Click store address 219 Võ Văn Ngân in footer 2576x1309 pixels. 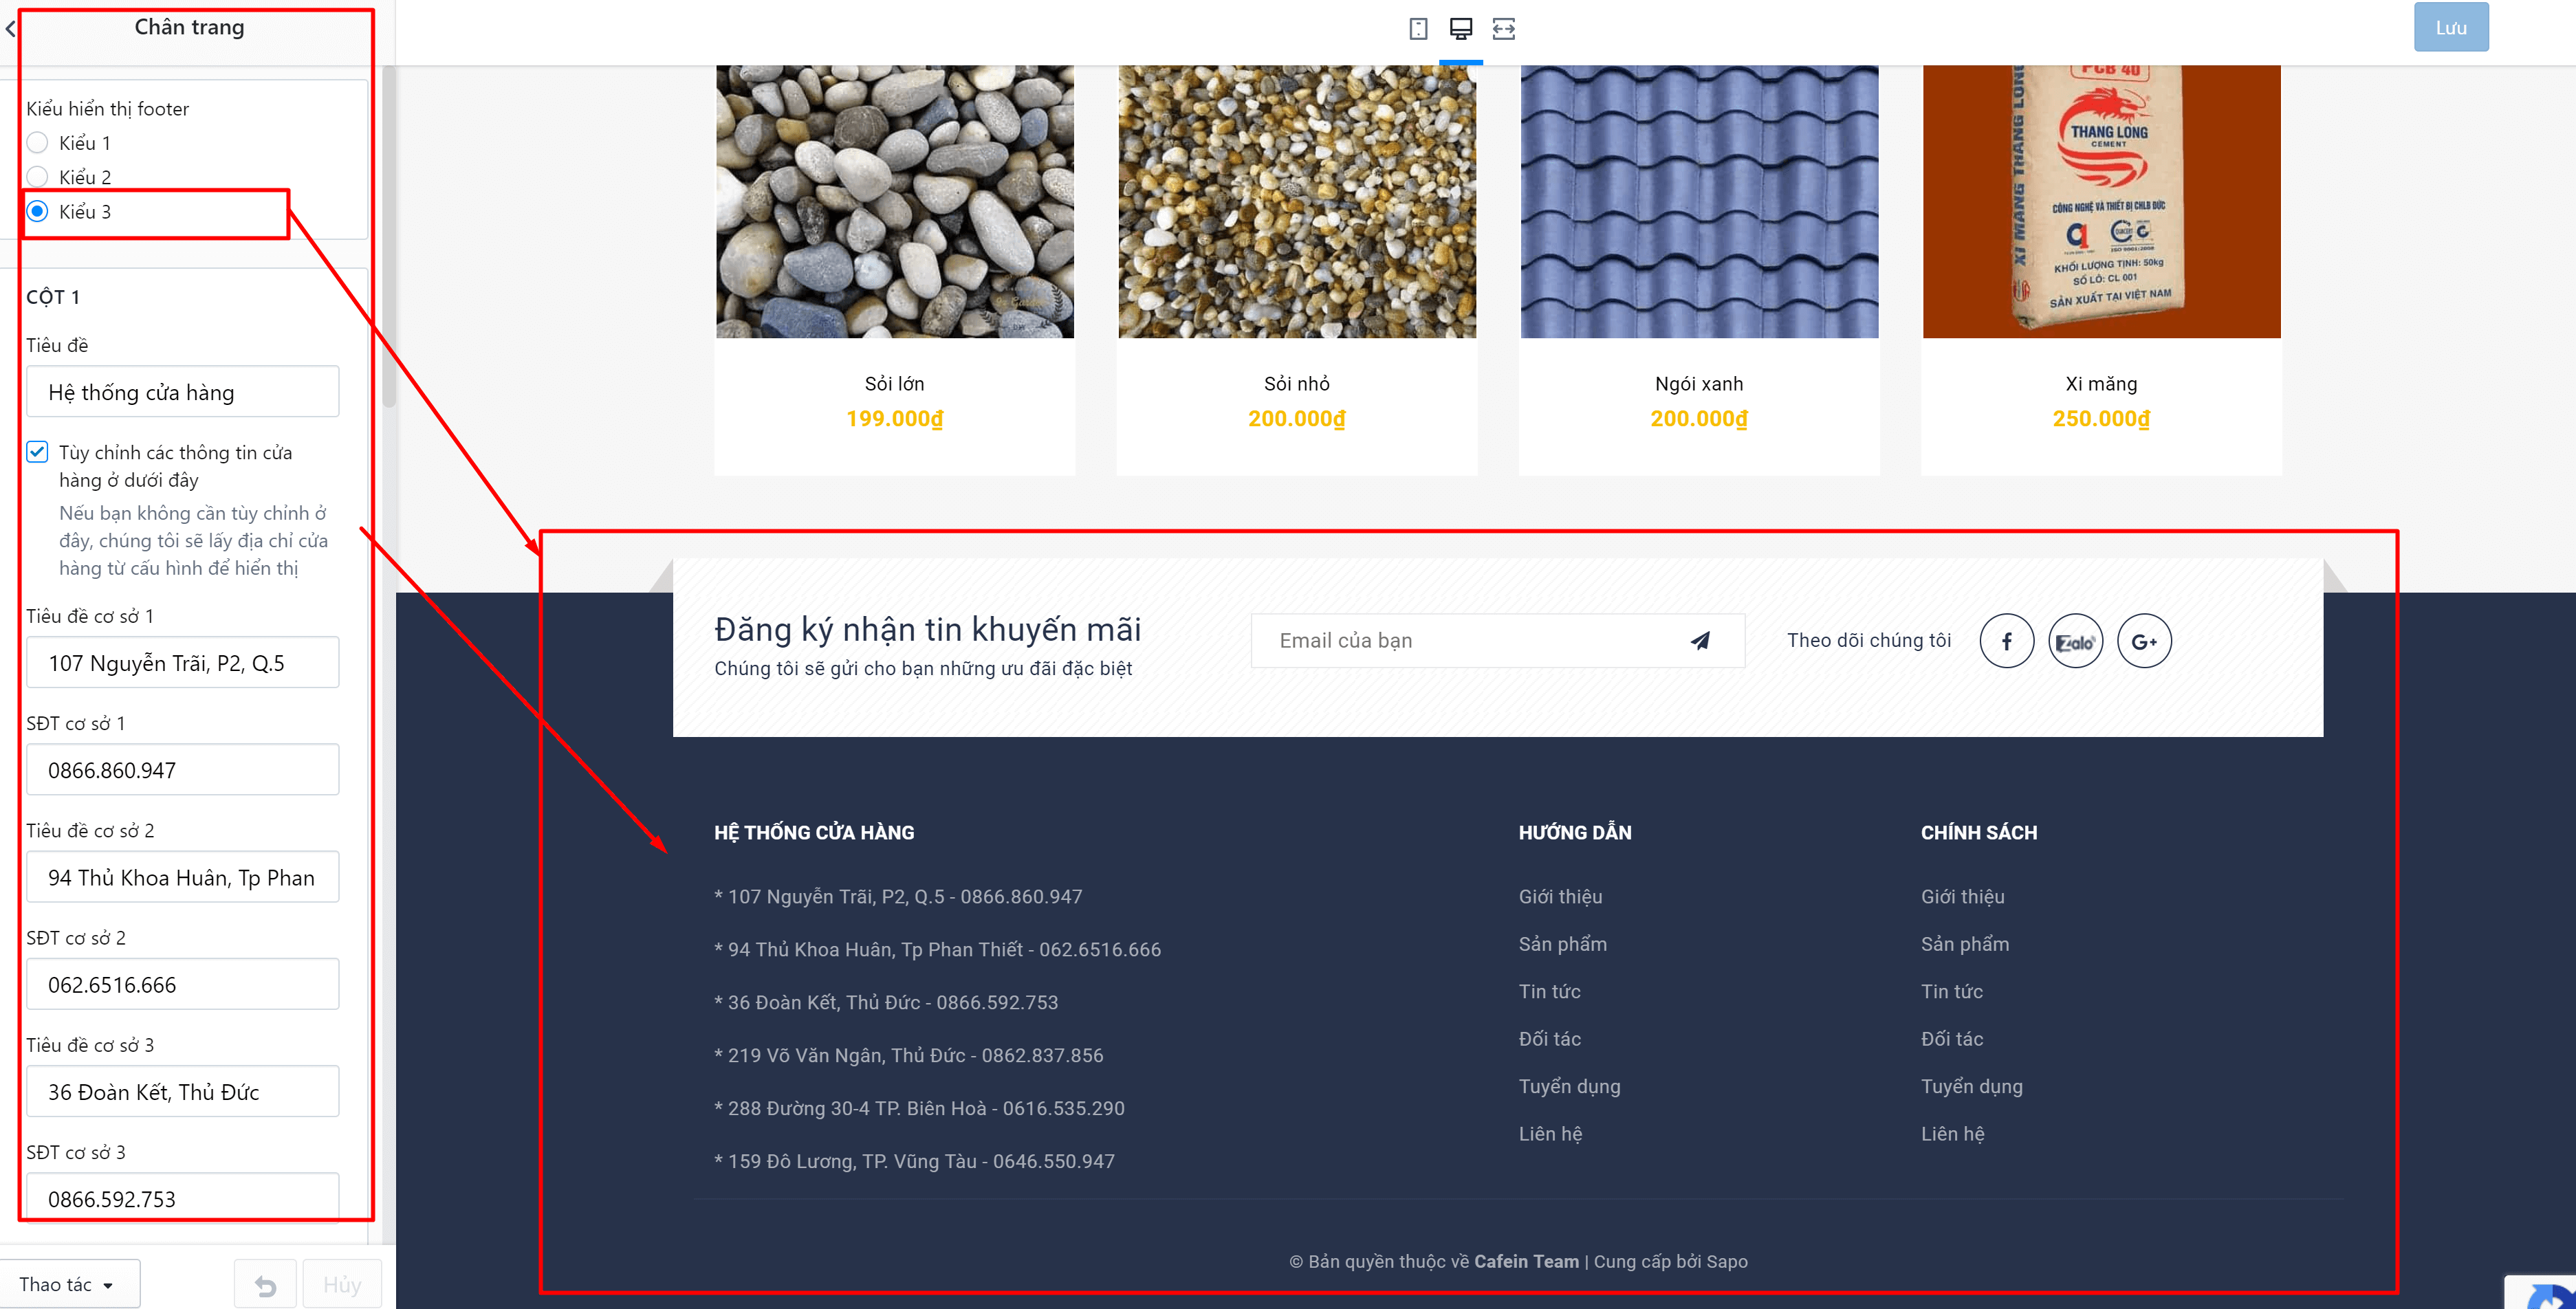click(x=909, y=1056)
